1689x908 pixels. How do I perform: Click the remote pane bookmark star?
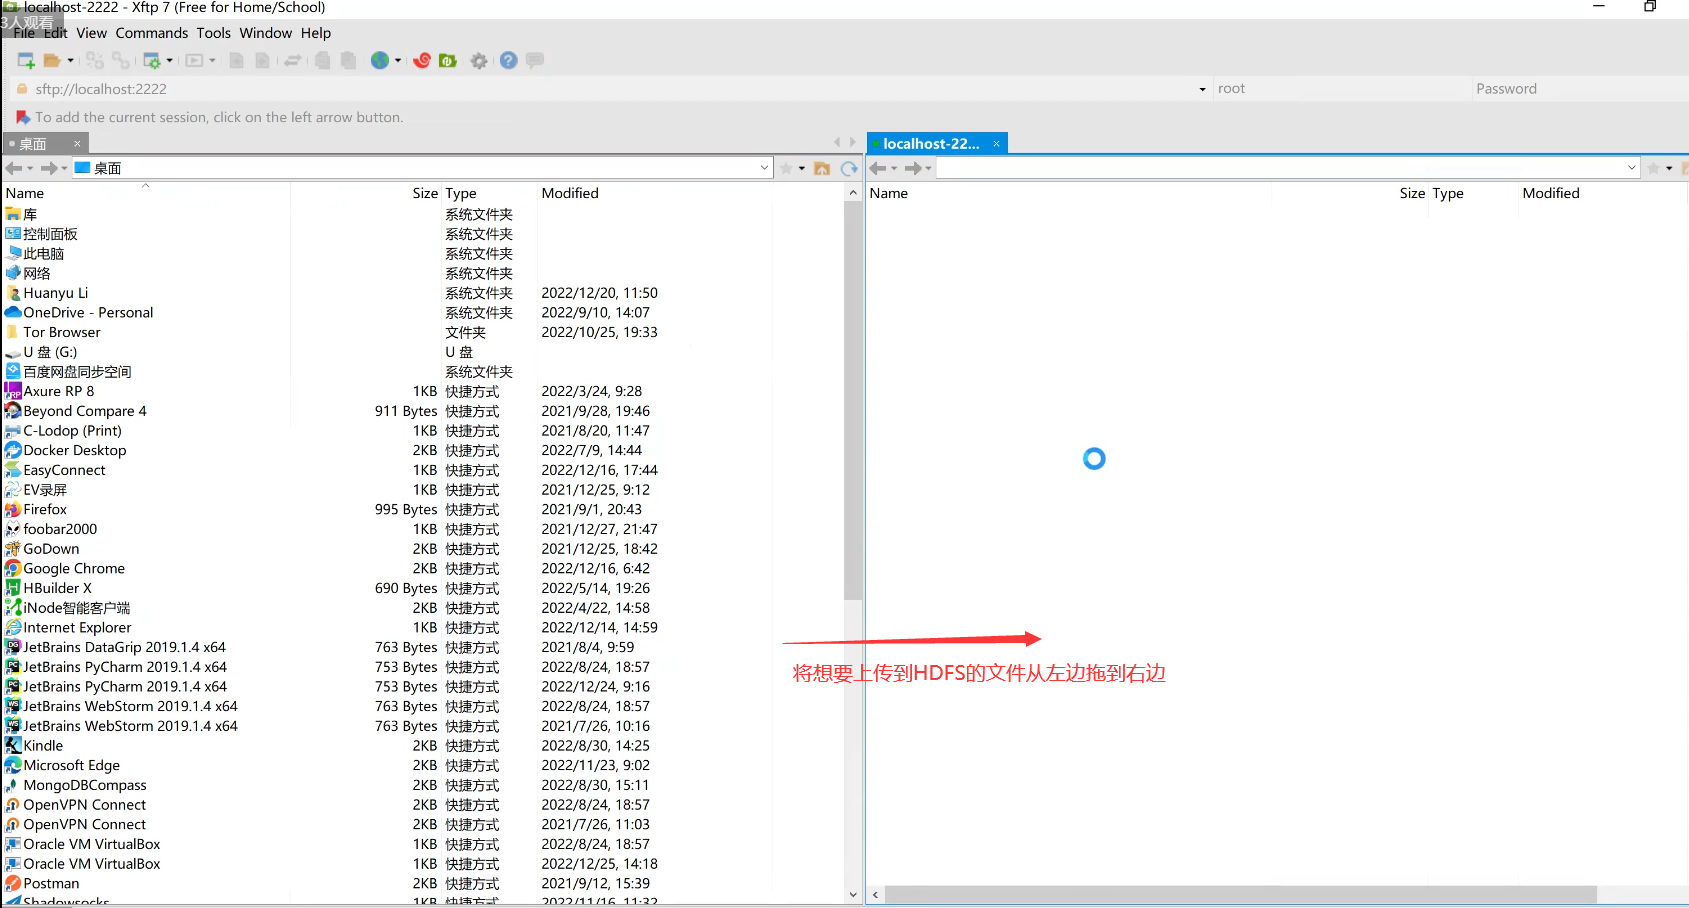(1653, 168)
